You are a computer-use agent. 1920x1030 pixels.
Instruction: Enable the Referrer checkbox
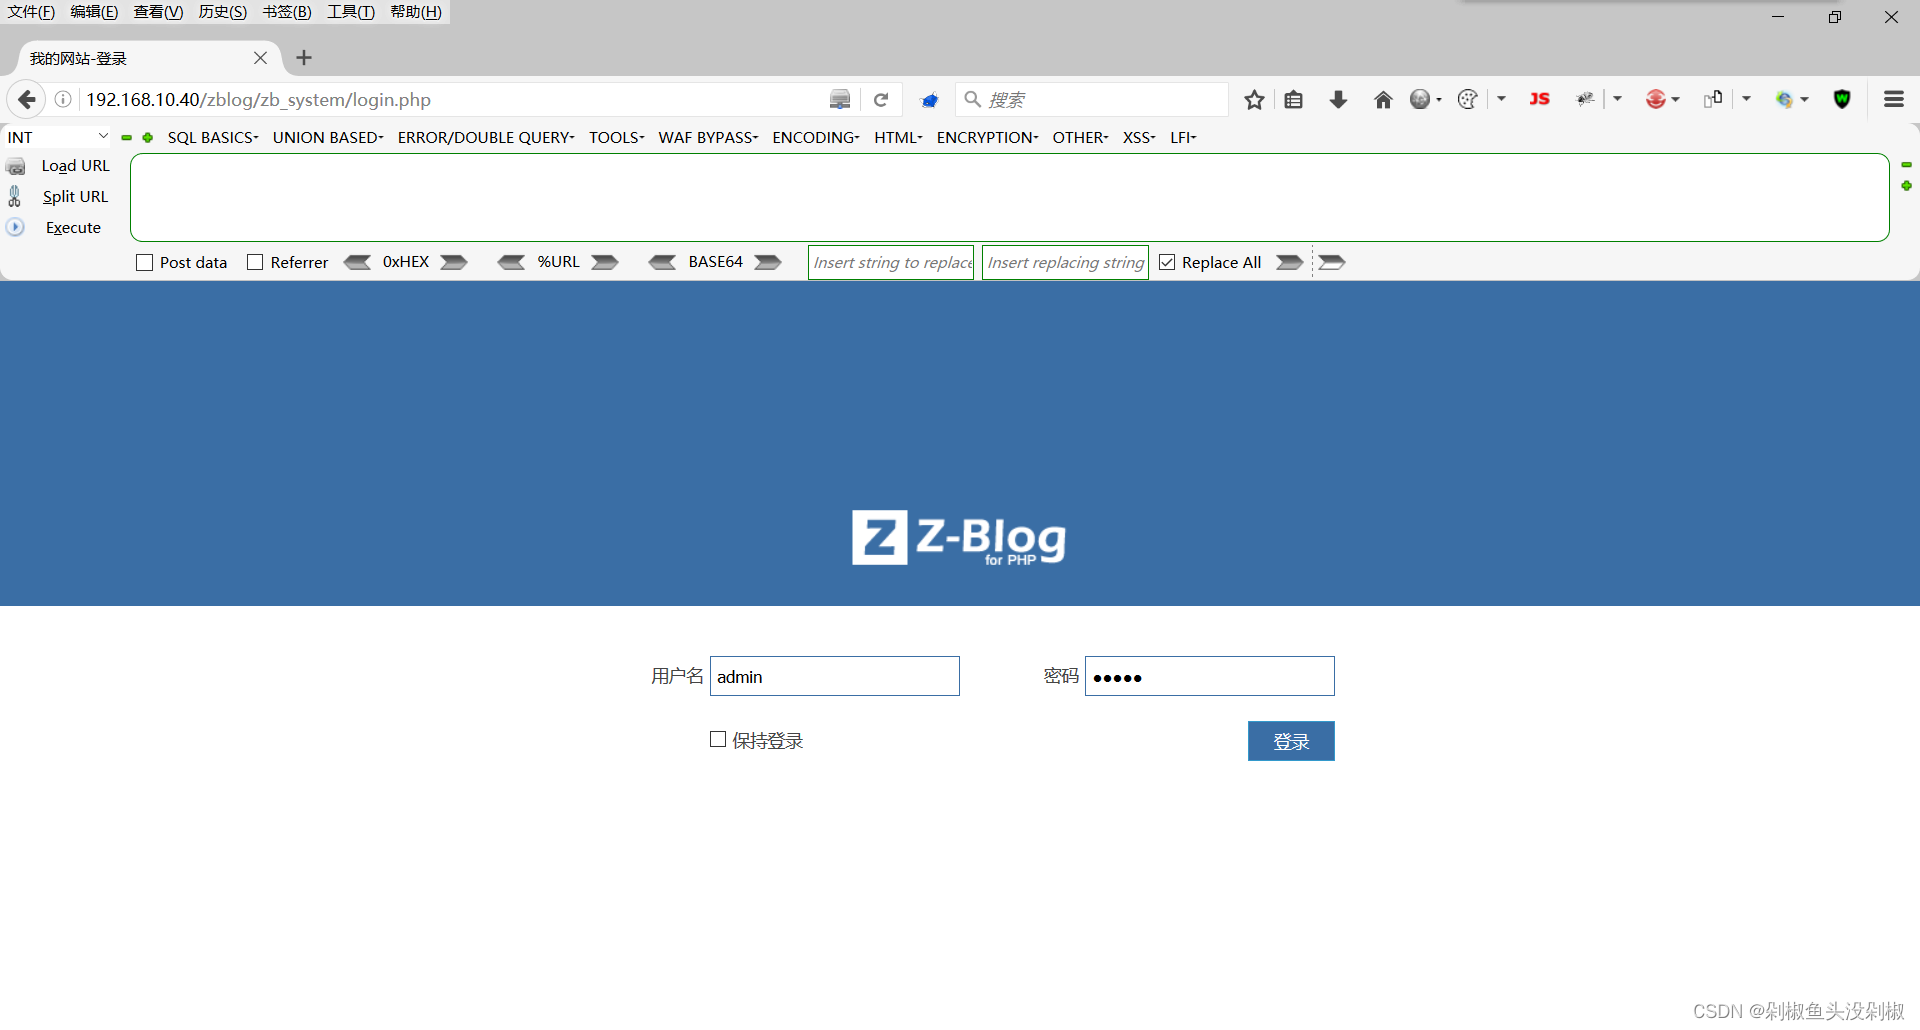(x=255, y=262)
